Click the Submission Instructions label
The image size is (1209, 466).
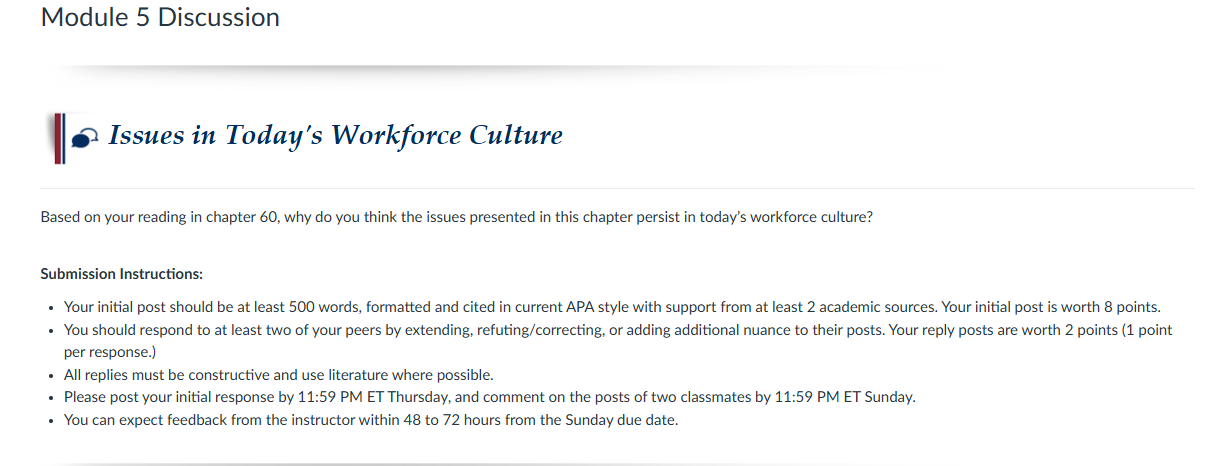point(122,273)
